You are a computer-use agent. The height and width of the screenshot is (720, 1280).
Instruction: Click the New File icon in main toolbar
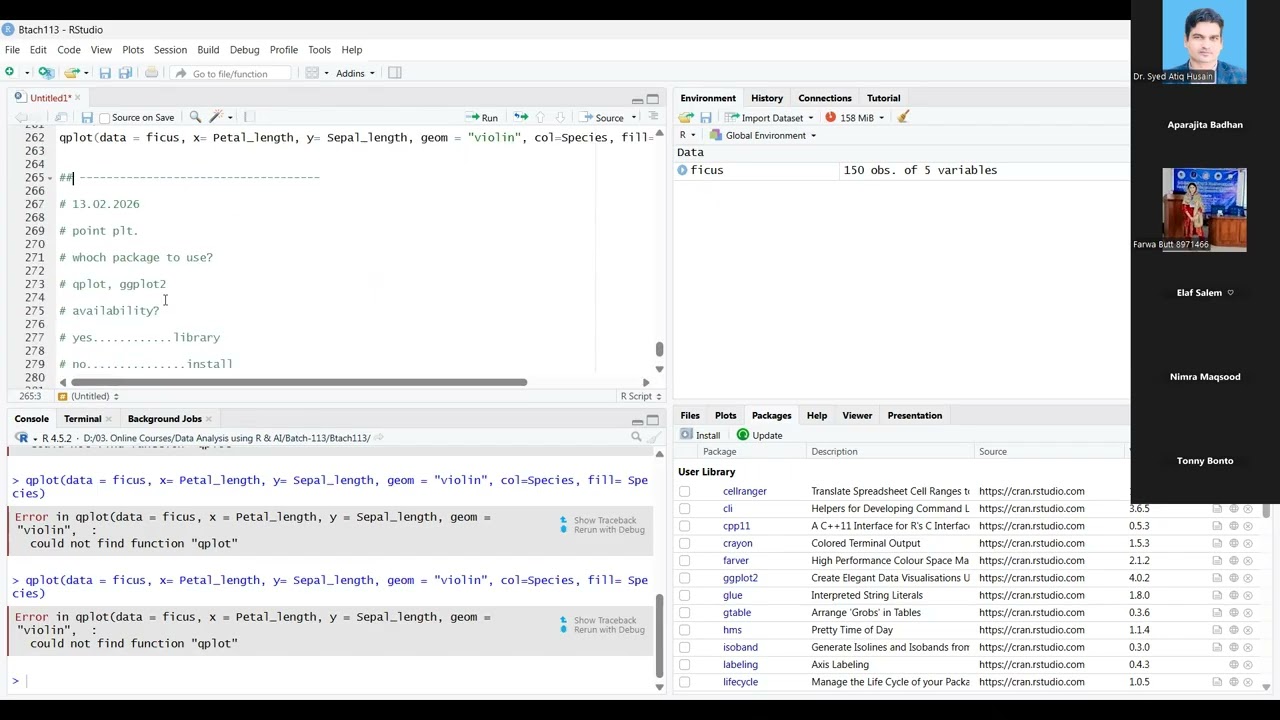(x=10, y=73)
